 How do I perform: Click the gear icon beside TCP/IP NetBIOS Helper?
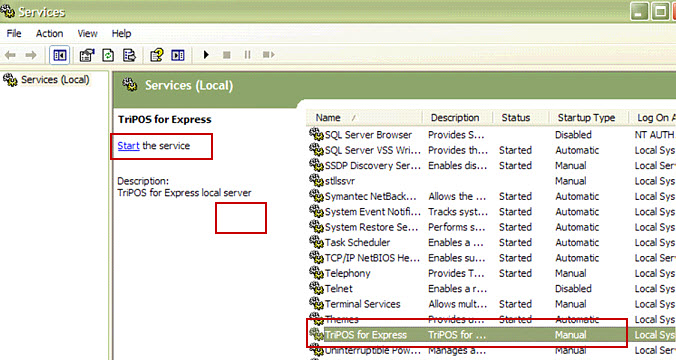click(316, 257)
